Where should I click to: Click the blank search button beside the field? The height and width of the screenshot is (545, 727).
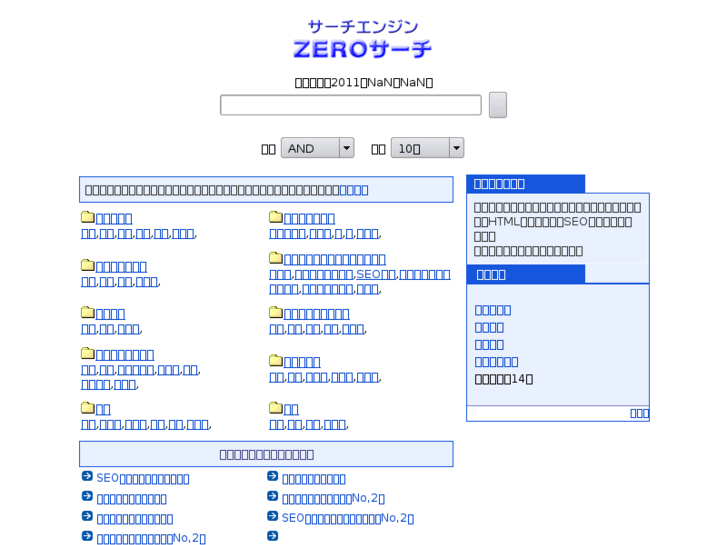tap(497, 105)
